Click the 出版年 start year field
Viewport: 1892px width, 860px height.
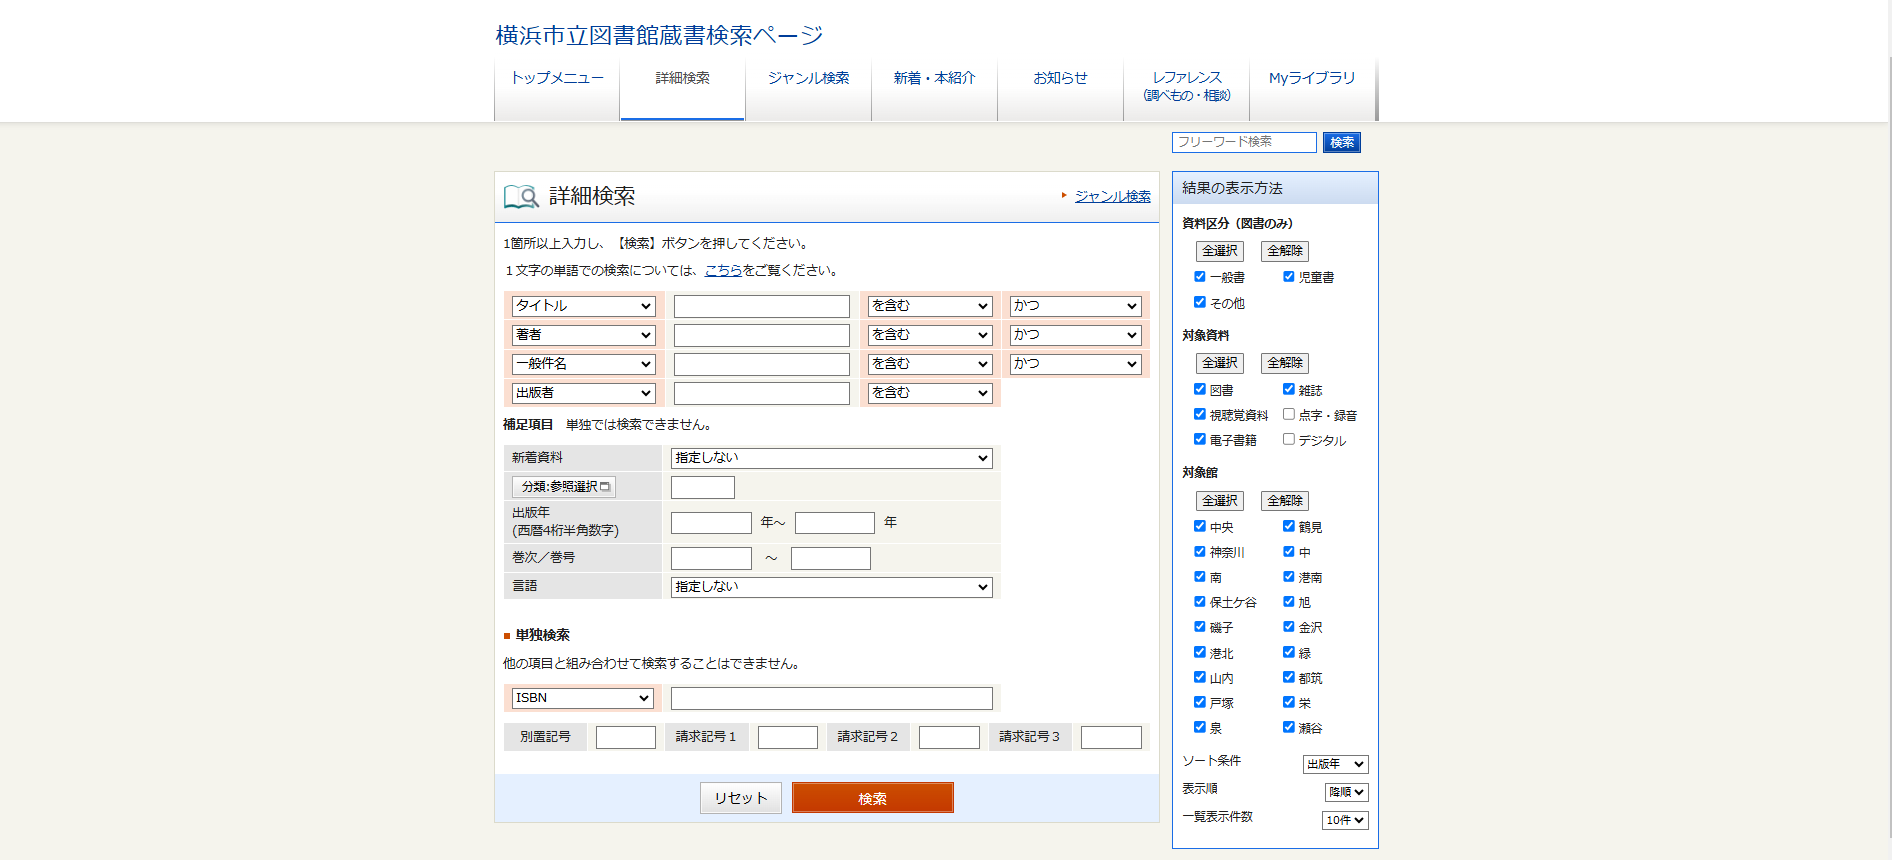[711, 523]
